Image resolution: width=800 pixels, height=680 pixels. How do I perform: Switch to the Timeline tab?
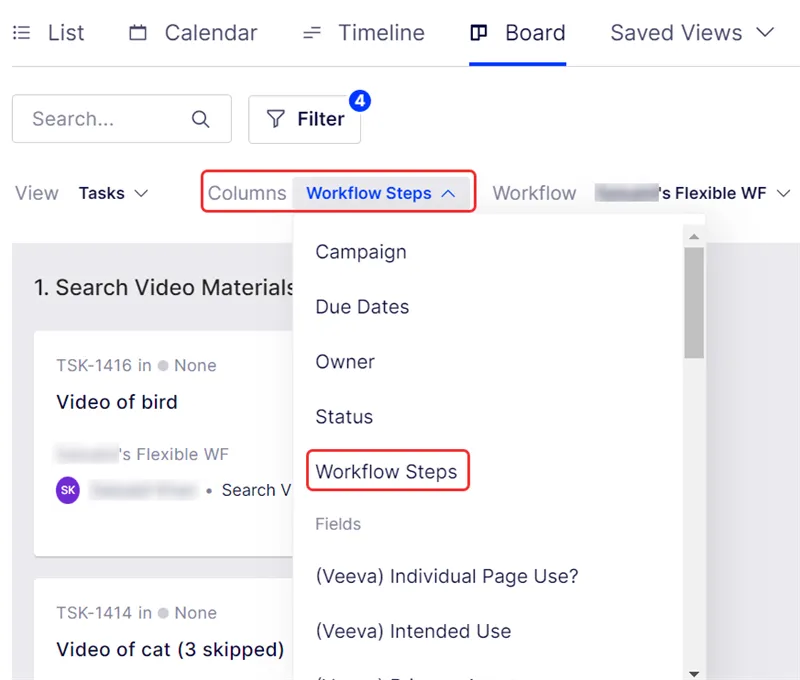[x=363, y=33]
